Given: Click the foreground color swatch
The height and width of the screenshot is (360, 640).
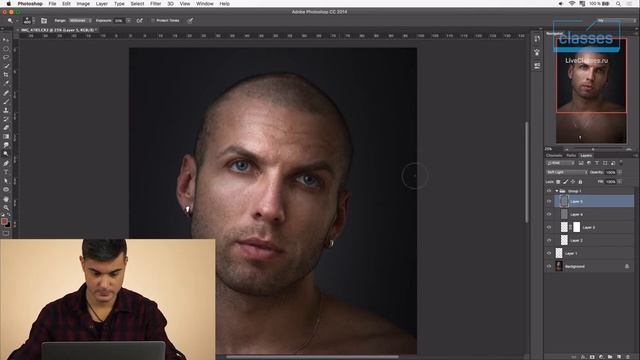Looking at the screenshot, I should pyautogui.click(x=4, y=221).
